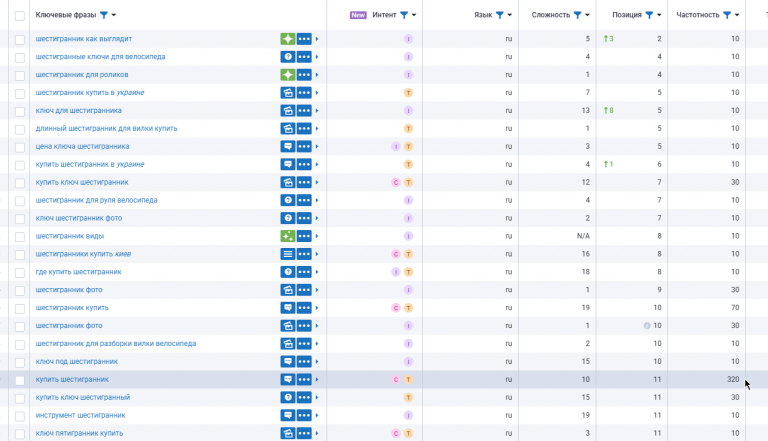768x441 pixels.
Task: Open filter icon for Частотность column
Action: 727,15
